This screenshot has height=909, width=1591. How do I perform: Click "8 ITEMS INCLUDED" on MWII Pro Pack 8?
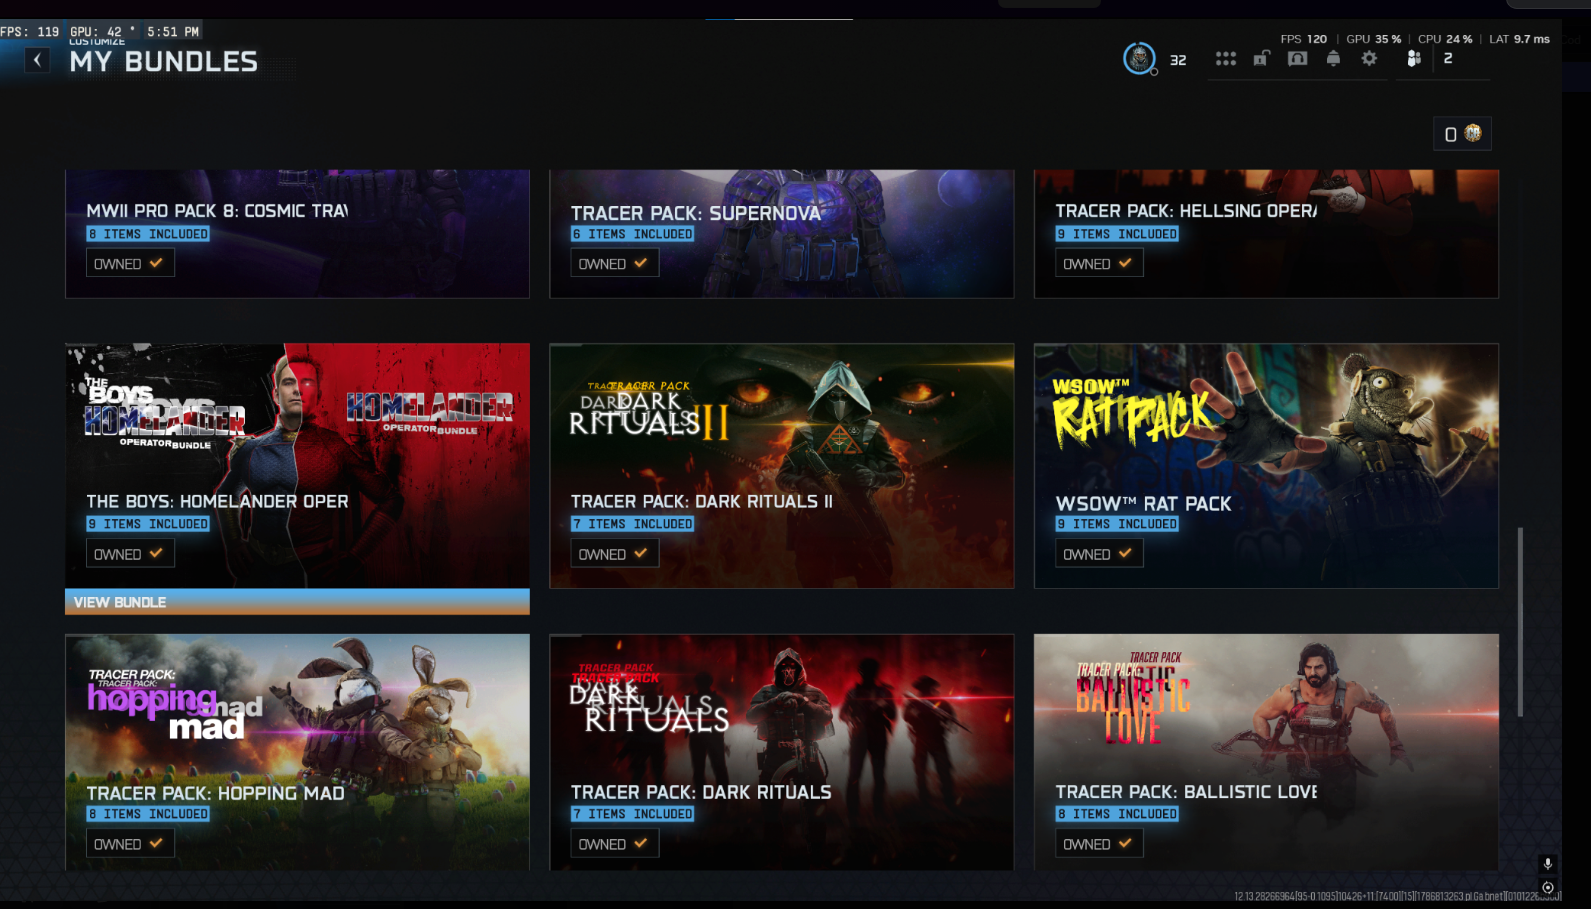pos(148,234)
